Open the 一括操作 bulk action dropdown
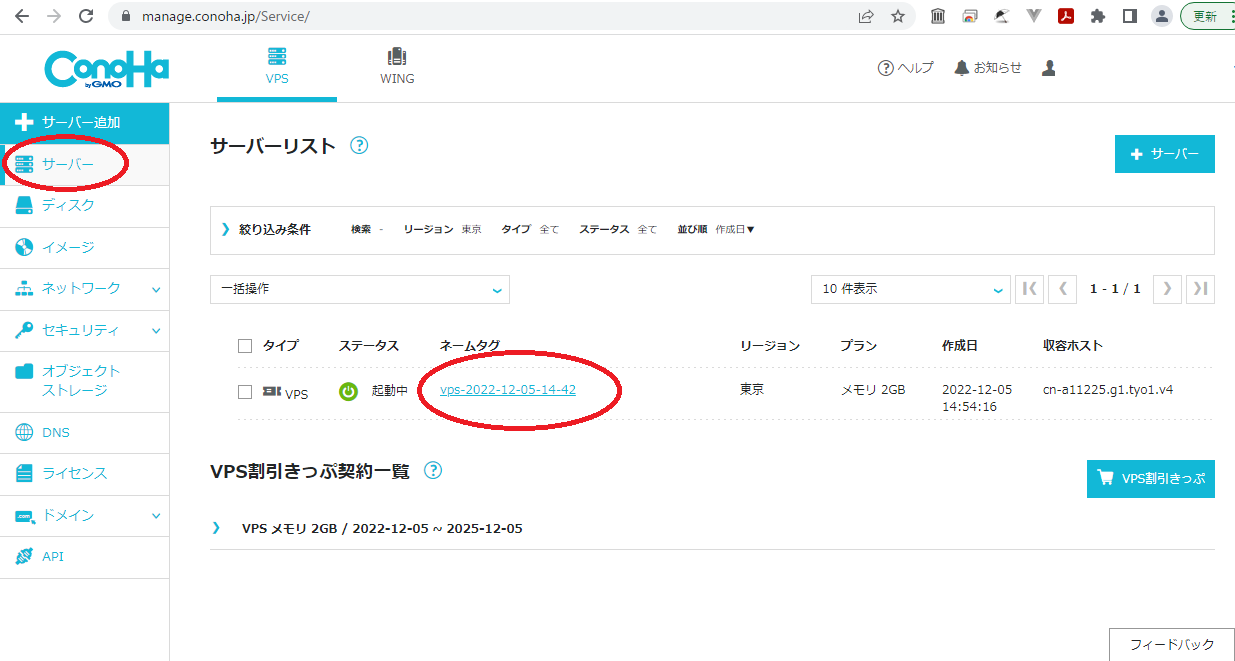The width and height of the screenshot is (1235, 661). pyautogui.click(x=360, y=289)
